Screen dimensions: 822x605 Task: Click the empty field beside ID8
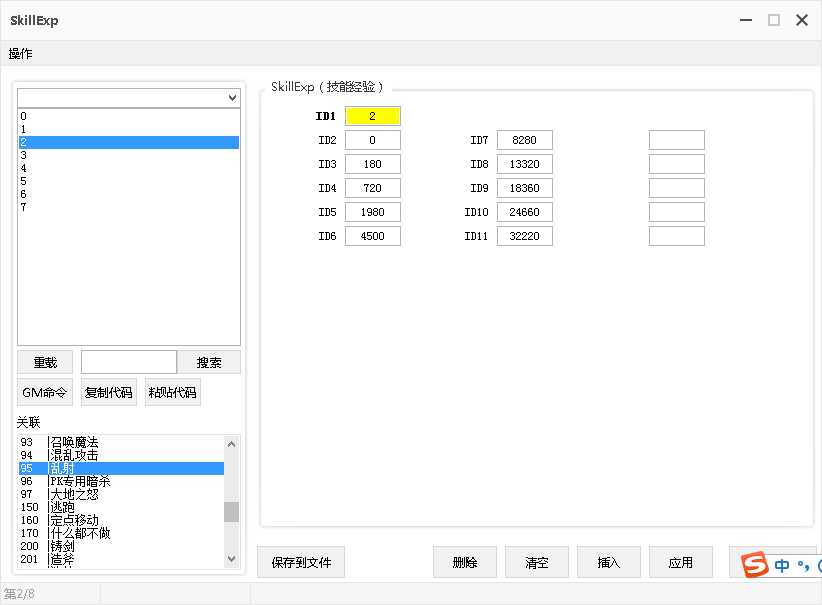coord(677,164)
